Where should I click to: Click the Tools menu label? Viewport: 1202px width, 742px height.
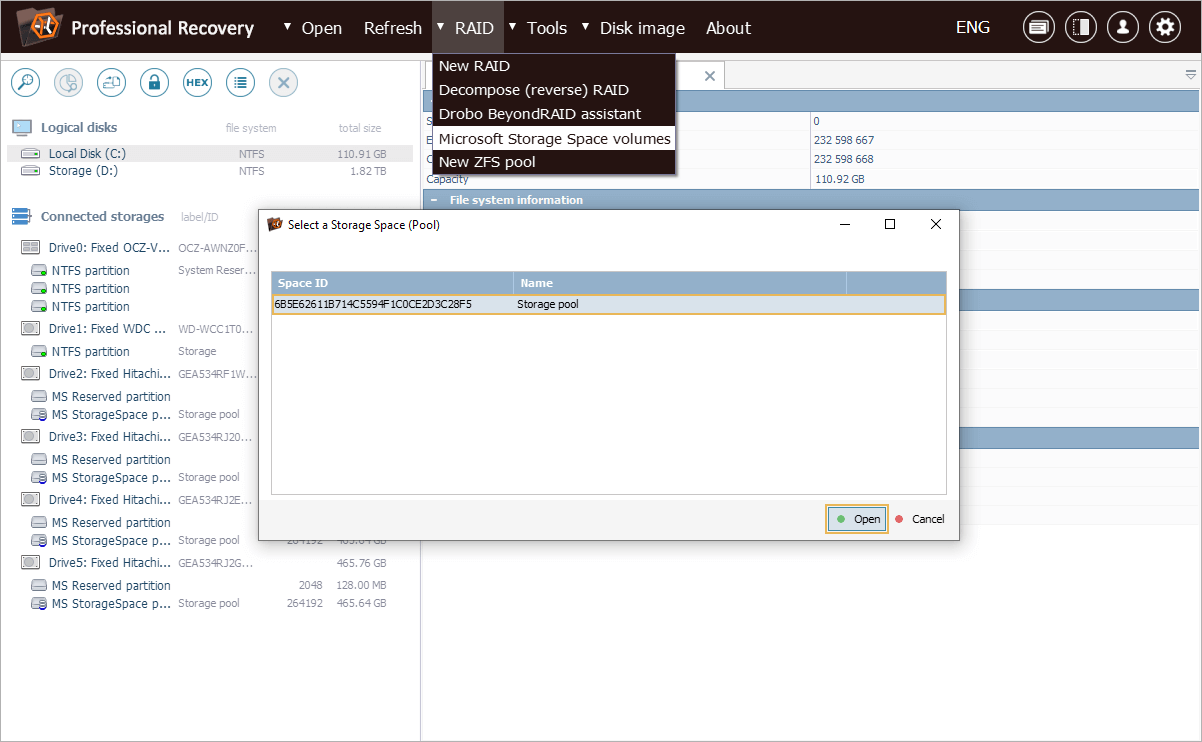547,28
